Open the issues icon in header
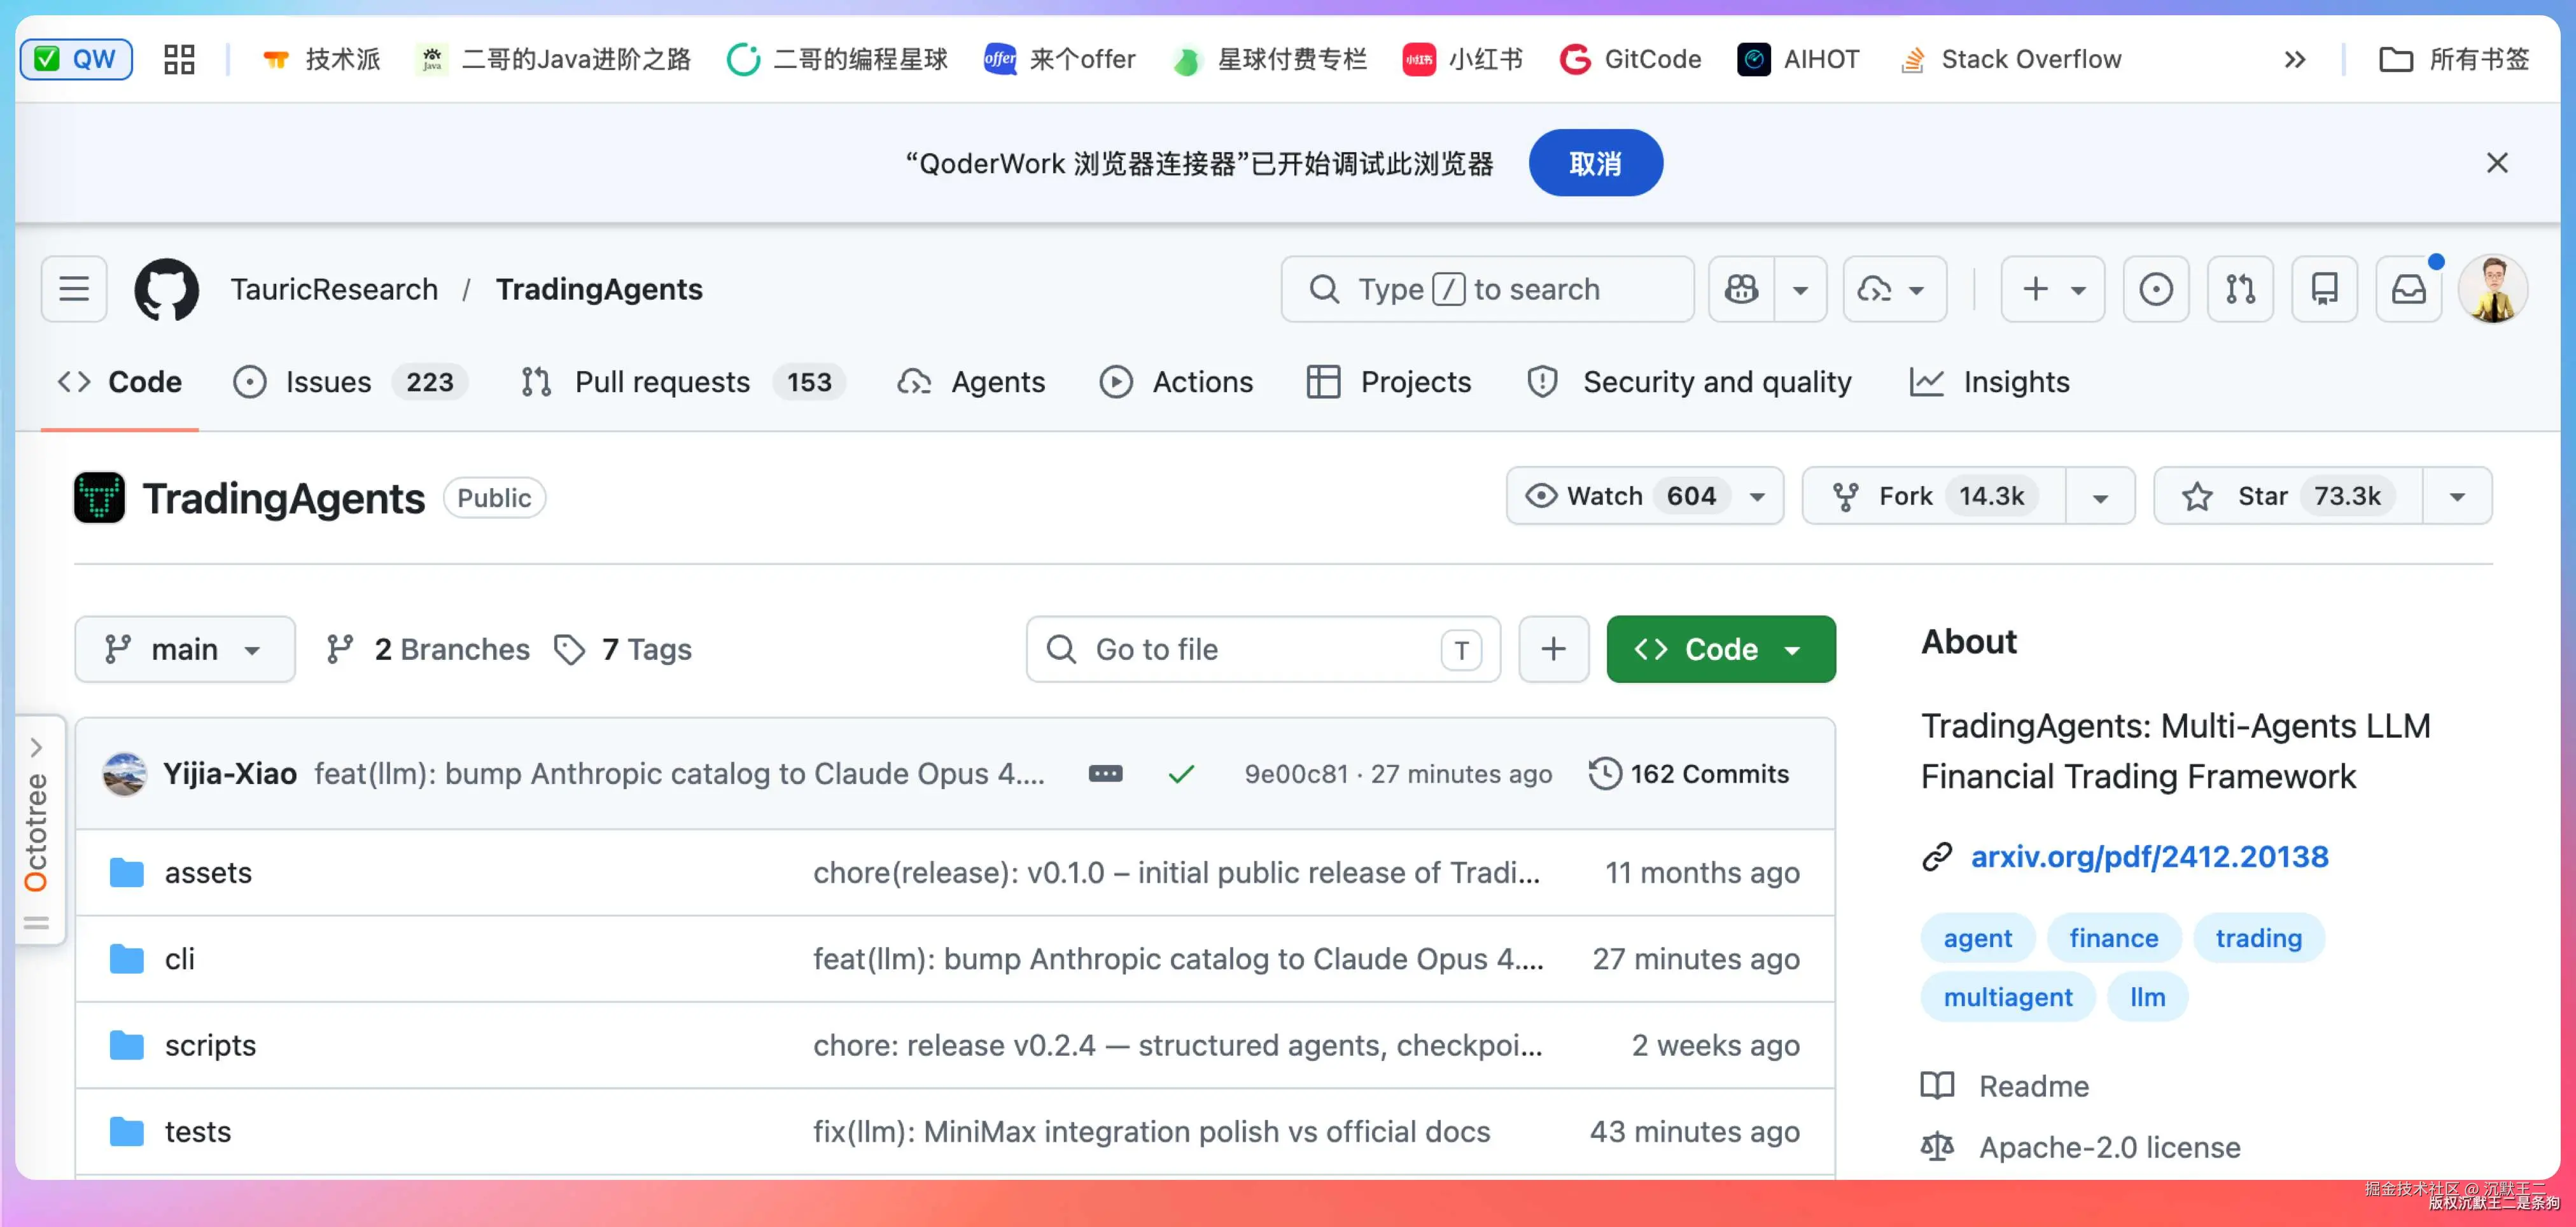Image resolution: width=2576 pixels, height=1227 pixels. [2156, 289]
